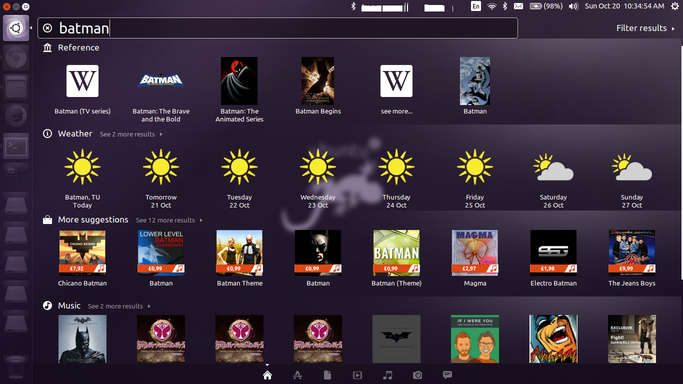This screenshot has height=384, width=683.
Task: Open the sound volume indicator
Action: click(573, 6)
